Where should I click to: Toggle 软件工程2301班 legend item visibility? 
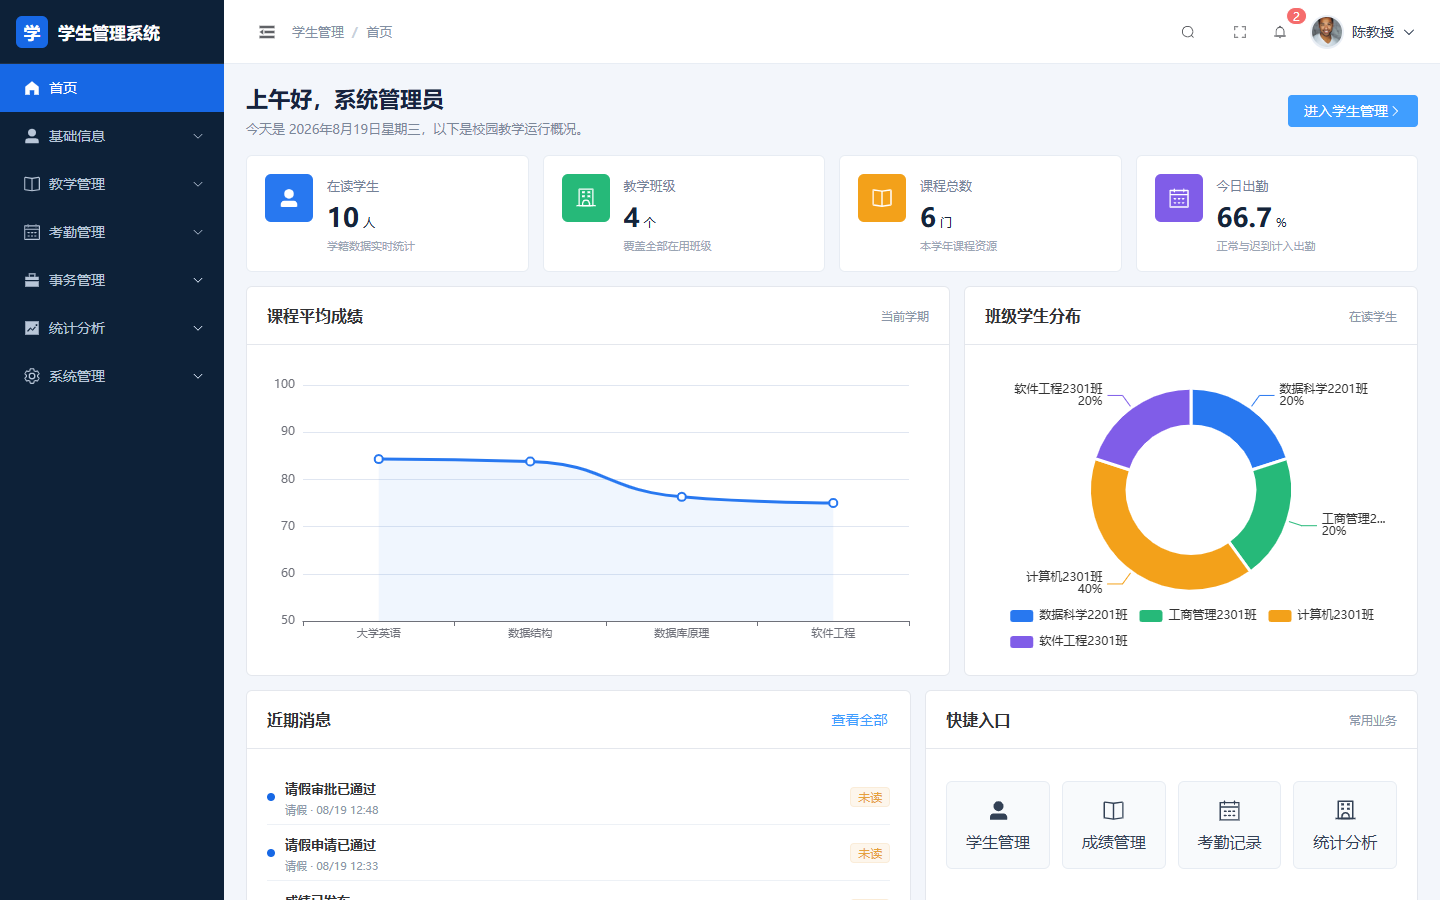pyautogui.click(x=1069, y=641)
